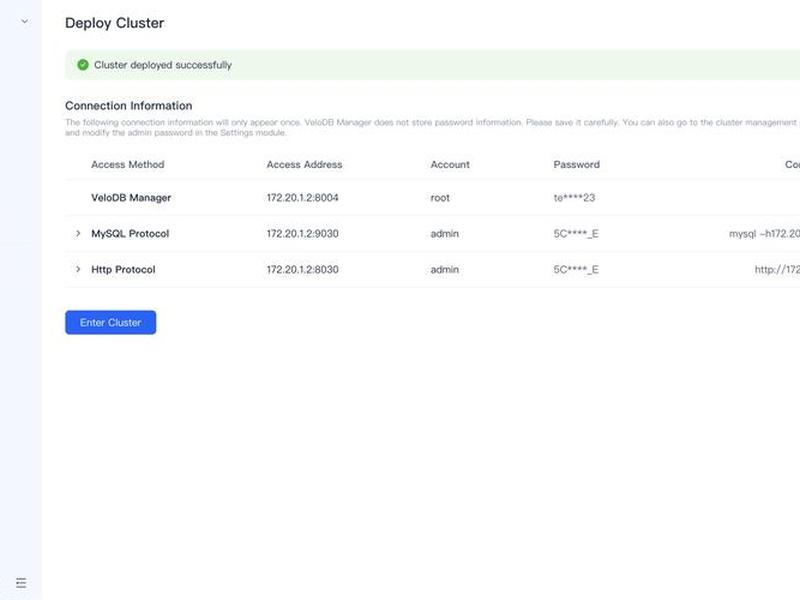Select the Http Protocol label

(x=123, y=269)
